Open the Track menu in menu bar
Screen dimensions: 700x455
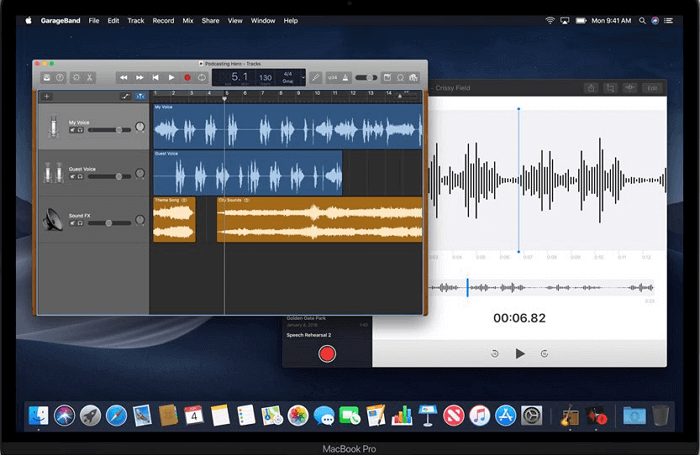click(x=136, y=20)
